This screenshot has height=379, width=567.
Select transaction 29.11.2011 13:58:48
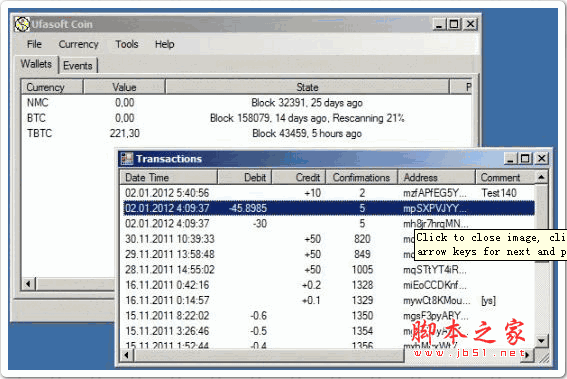pos(268,254)
